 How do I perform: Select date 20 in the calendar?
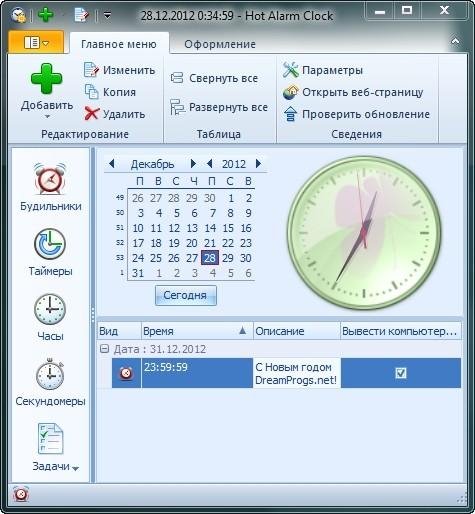click(192, 243)
